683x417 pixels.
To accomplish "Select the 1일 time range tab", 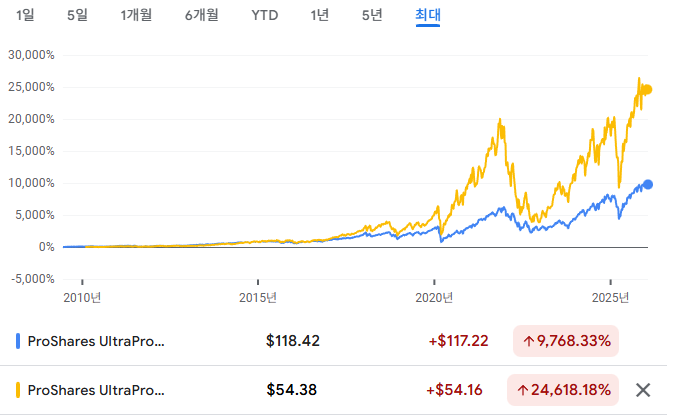I will (25, 15).
